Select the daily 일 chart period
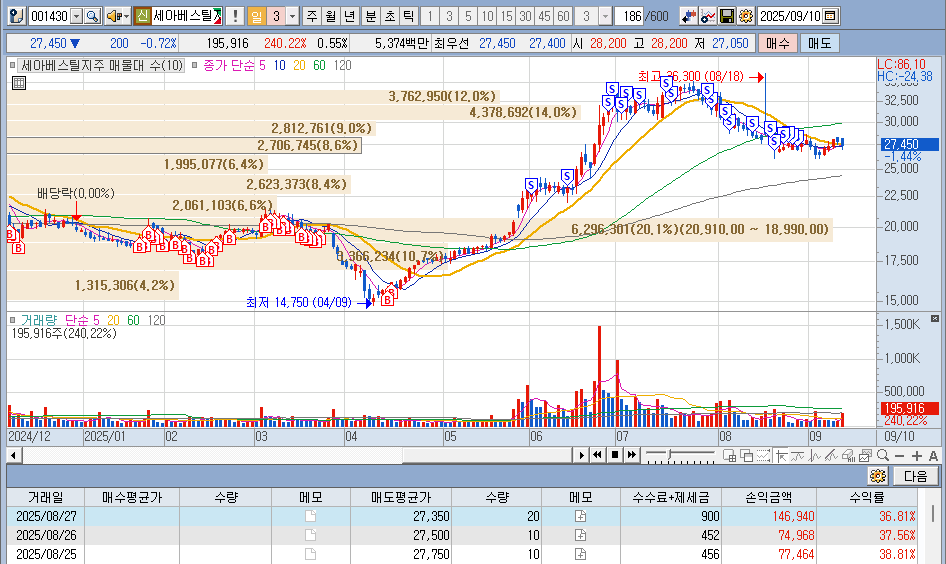Screen dimensions: 946x564 (x=256, y=16)
